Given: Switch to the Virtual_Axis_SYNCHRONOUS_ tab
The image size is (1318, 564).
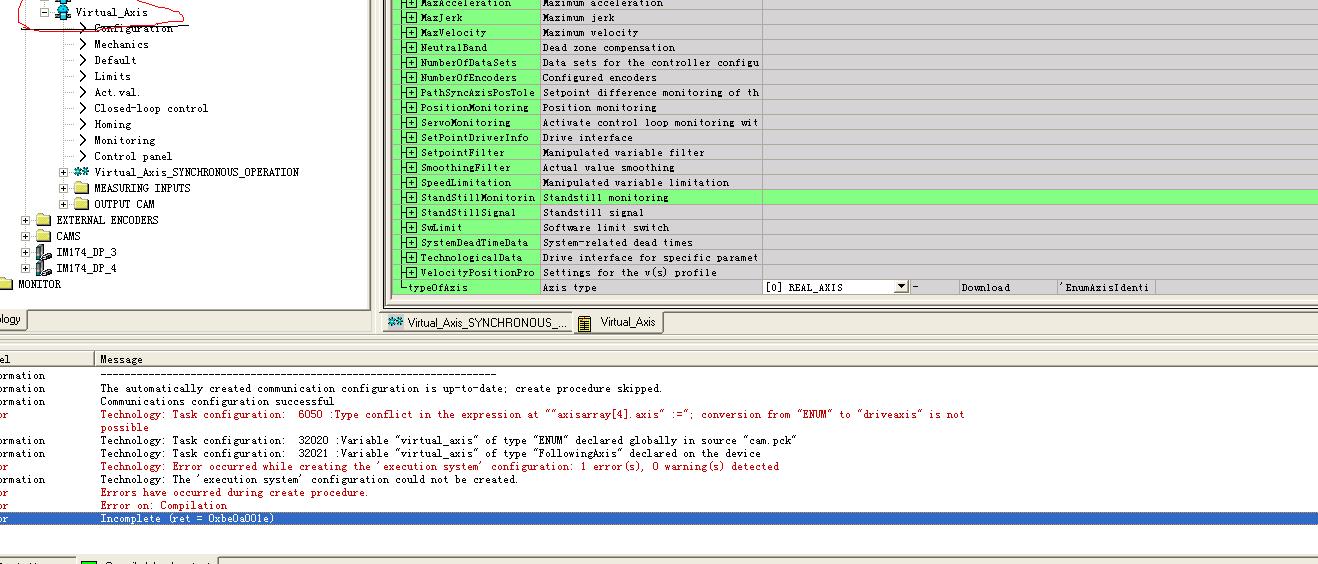Looking at the screenshot, I should coord(476,322).
